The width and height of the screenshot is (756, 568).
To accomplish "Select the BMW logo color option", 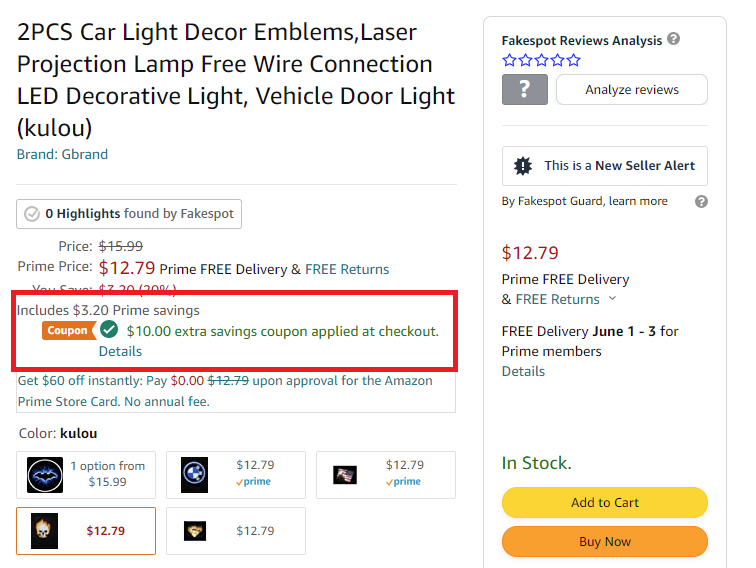I will (x=236, y=475).
